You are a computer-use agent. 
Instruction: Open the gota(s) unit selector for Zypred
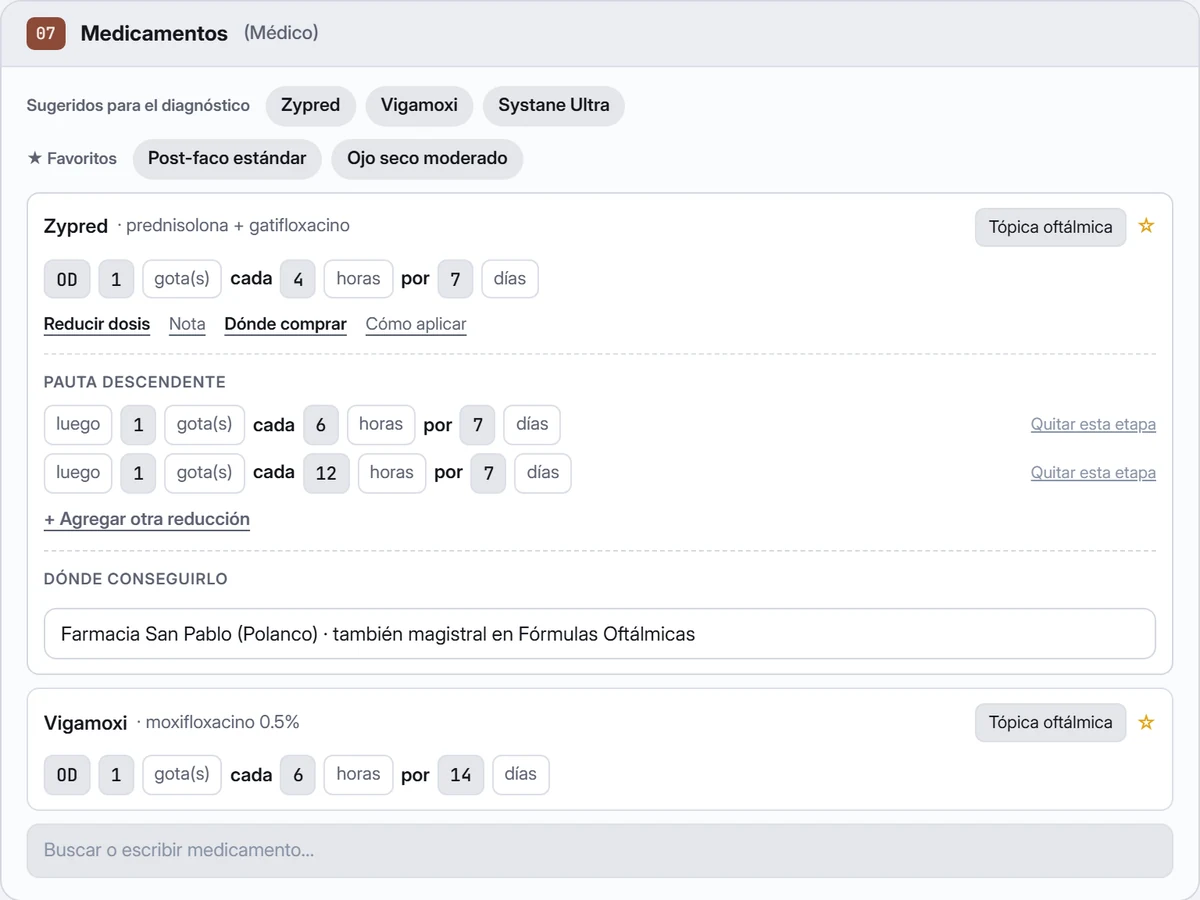[x=182, y=279]
